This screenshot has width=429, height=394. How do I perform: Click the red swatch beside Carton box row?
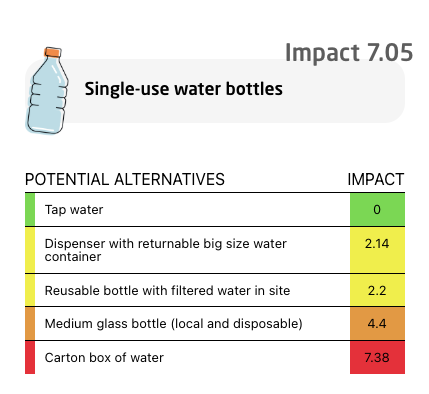[x=30, y=357]
